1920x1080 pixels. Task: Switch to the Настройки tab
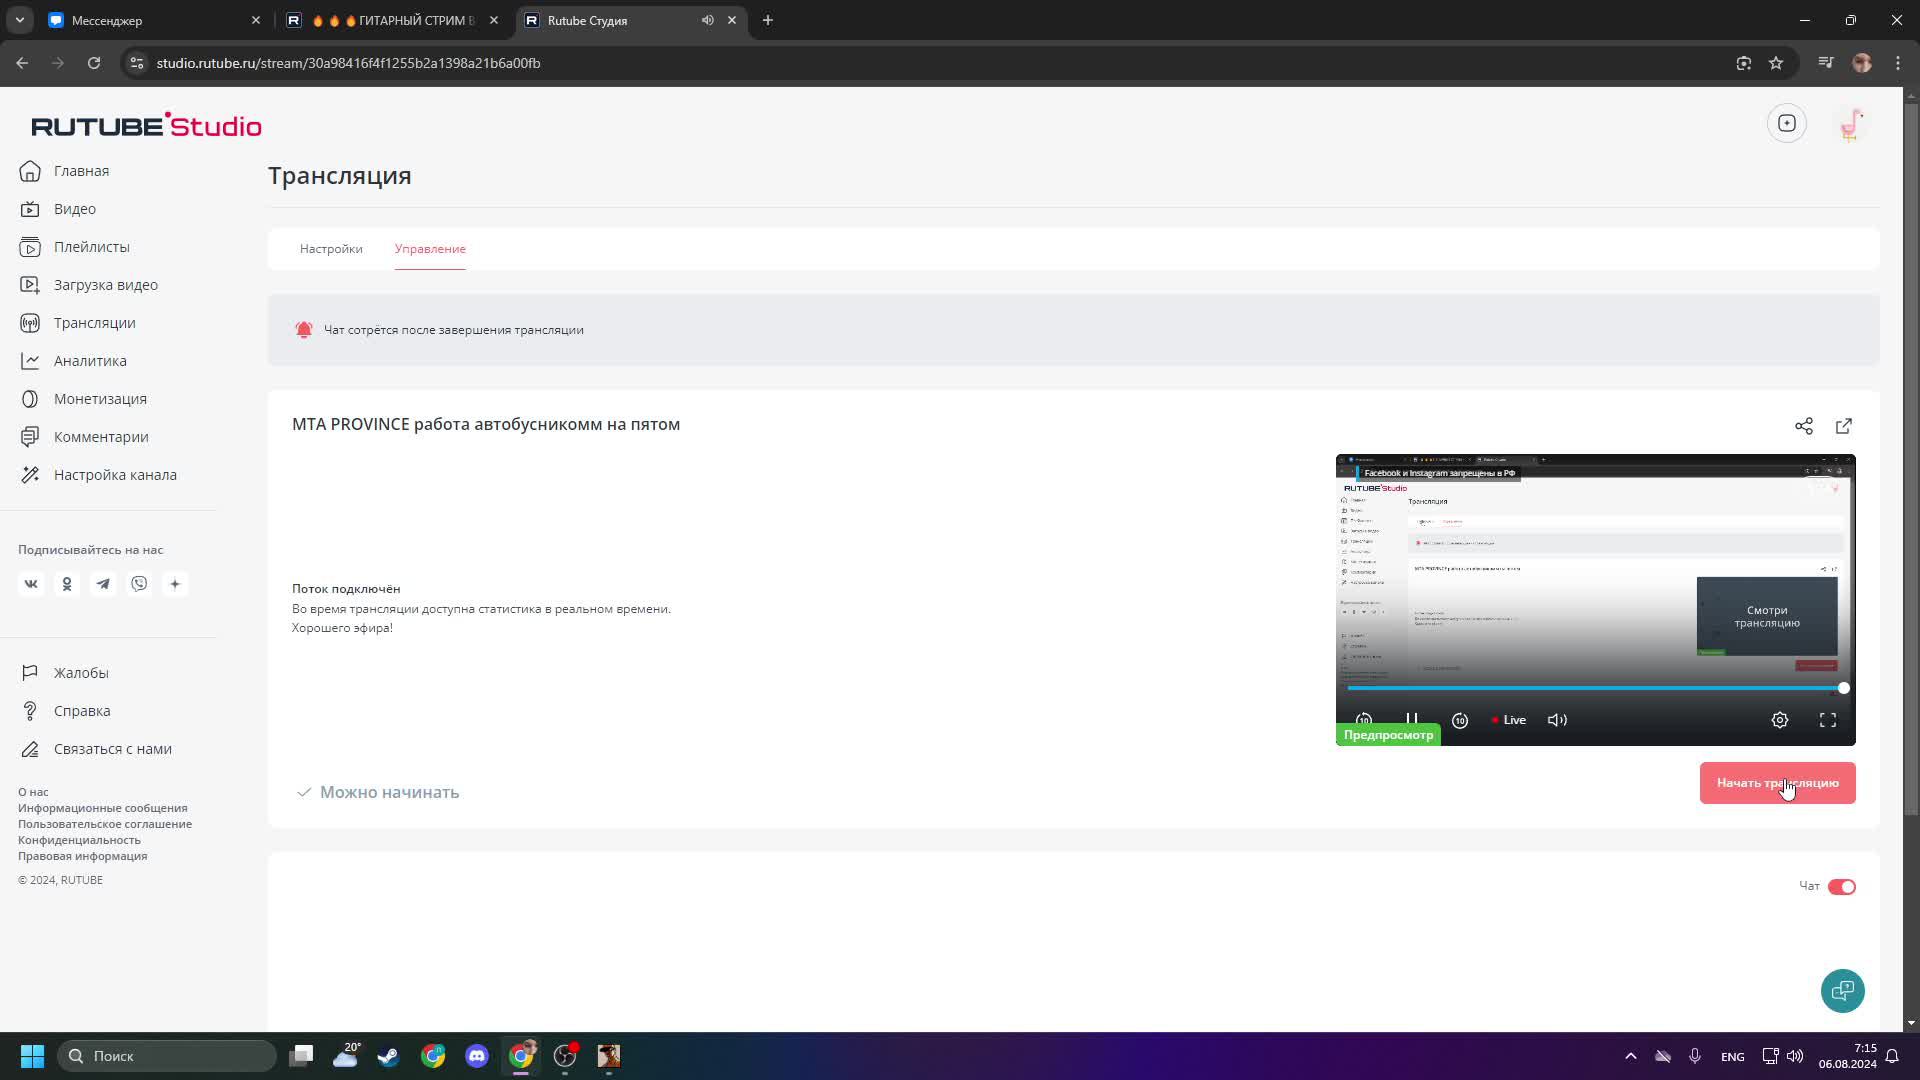pos(331,249)
